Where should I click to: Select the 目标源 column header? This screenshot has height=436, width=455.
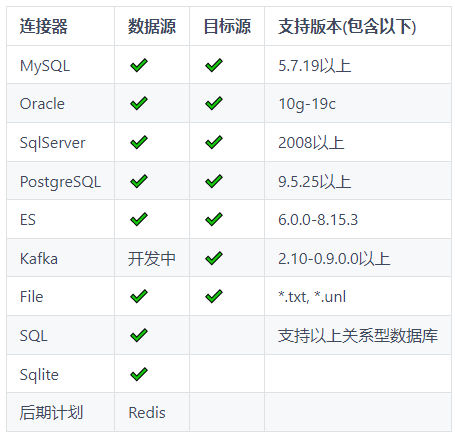point(227,26)
